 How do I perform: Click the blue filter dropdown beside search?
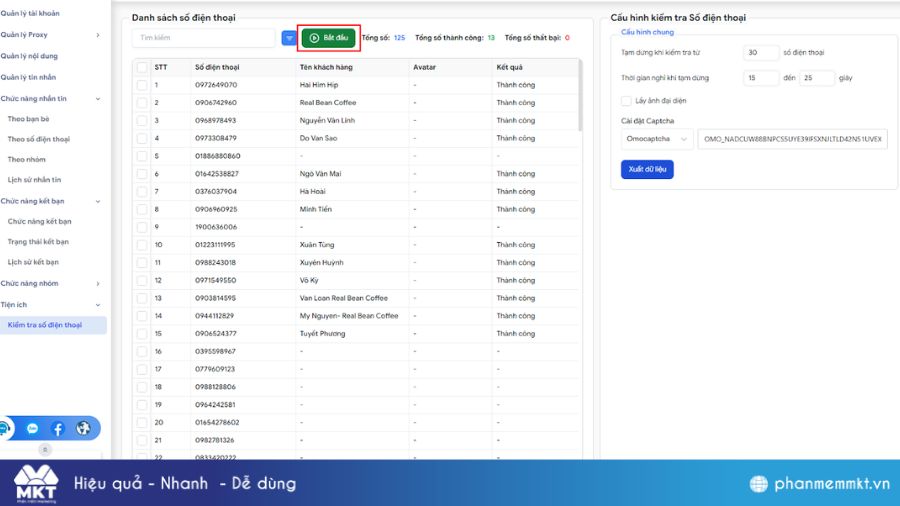(289, 38)
